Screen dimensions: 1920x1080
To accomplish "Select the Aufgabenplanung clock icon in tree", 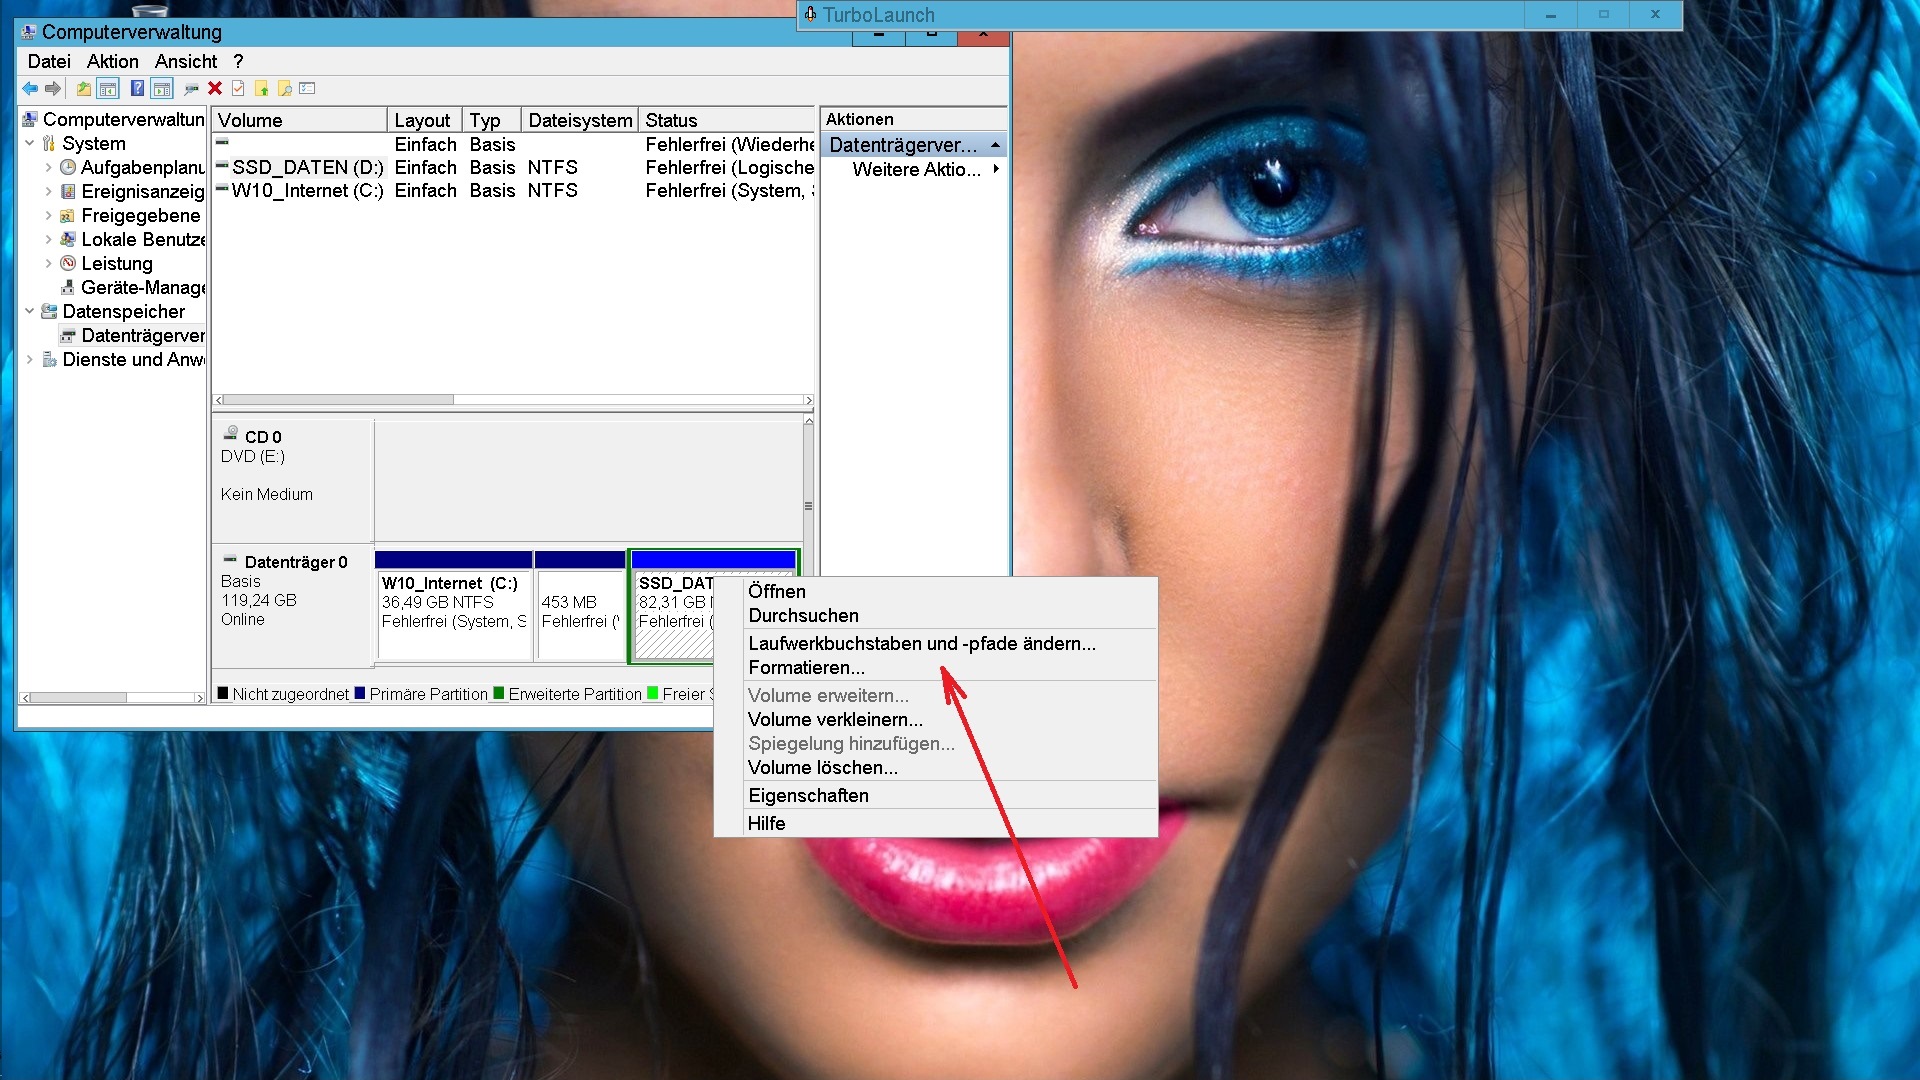I will pos(68,168).
